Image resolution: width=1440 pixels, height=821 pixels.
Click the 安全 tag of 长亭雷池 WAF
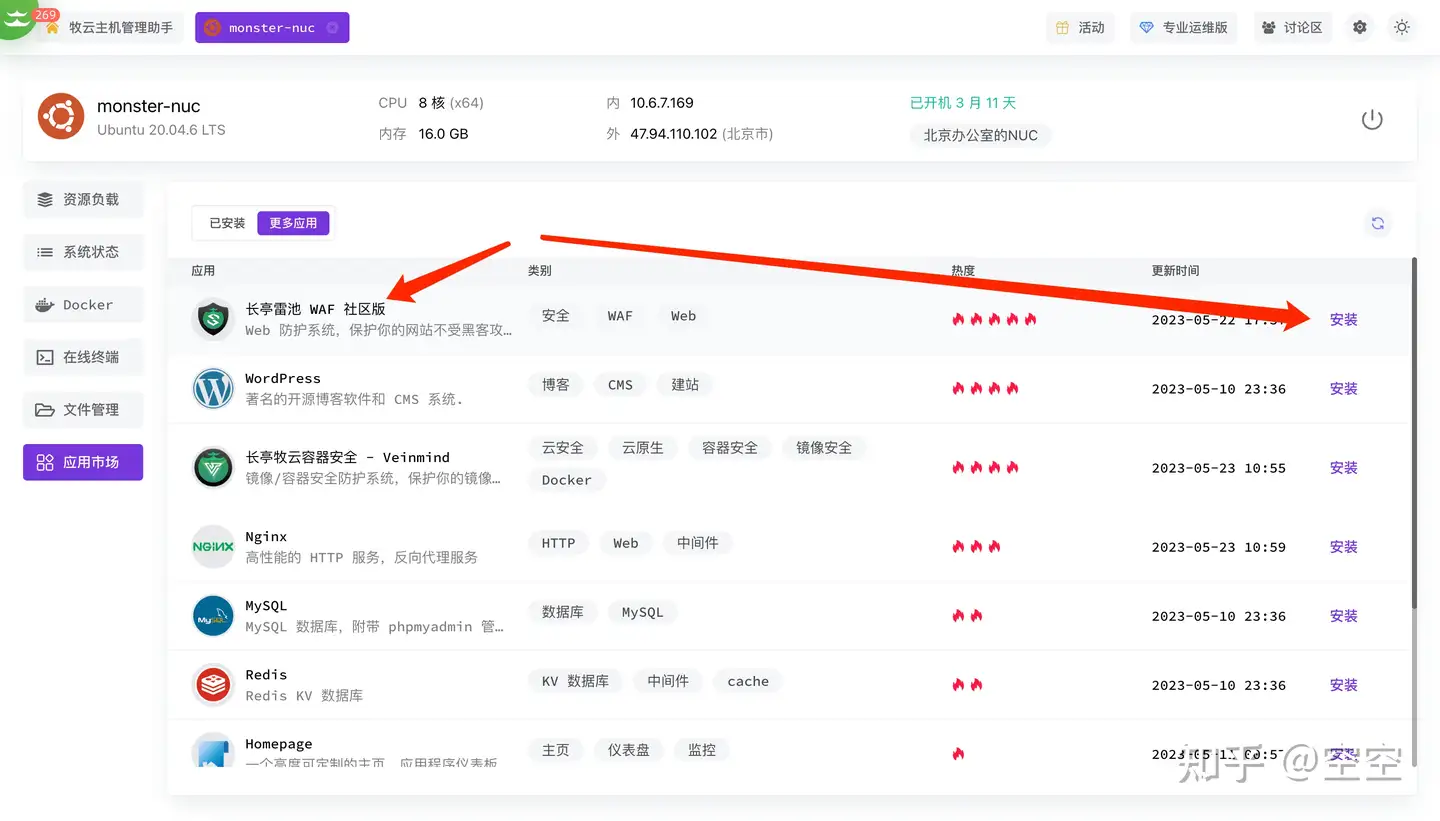tap(556, 316)
